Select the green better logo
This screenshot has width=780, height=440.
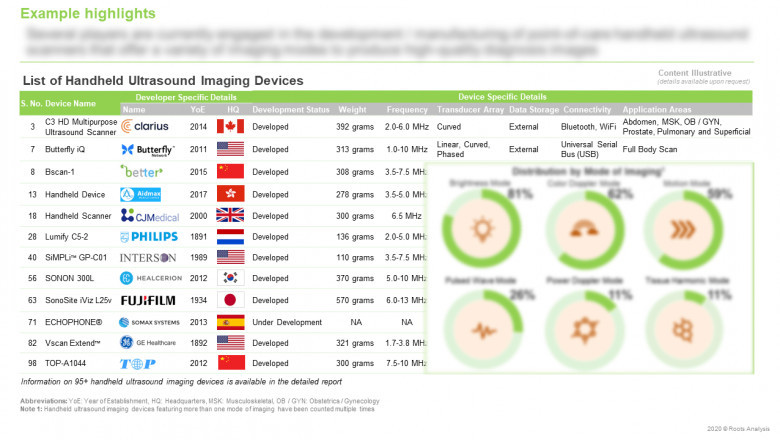(x=141, y=172)
